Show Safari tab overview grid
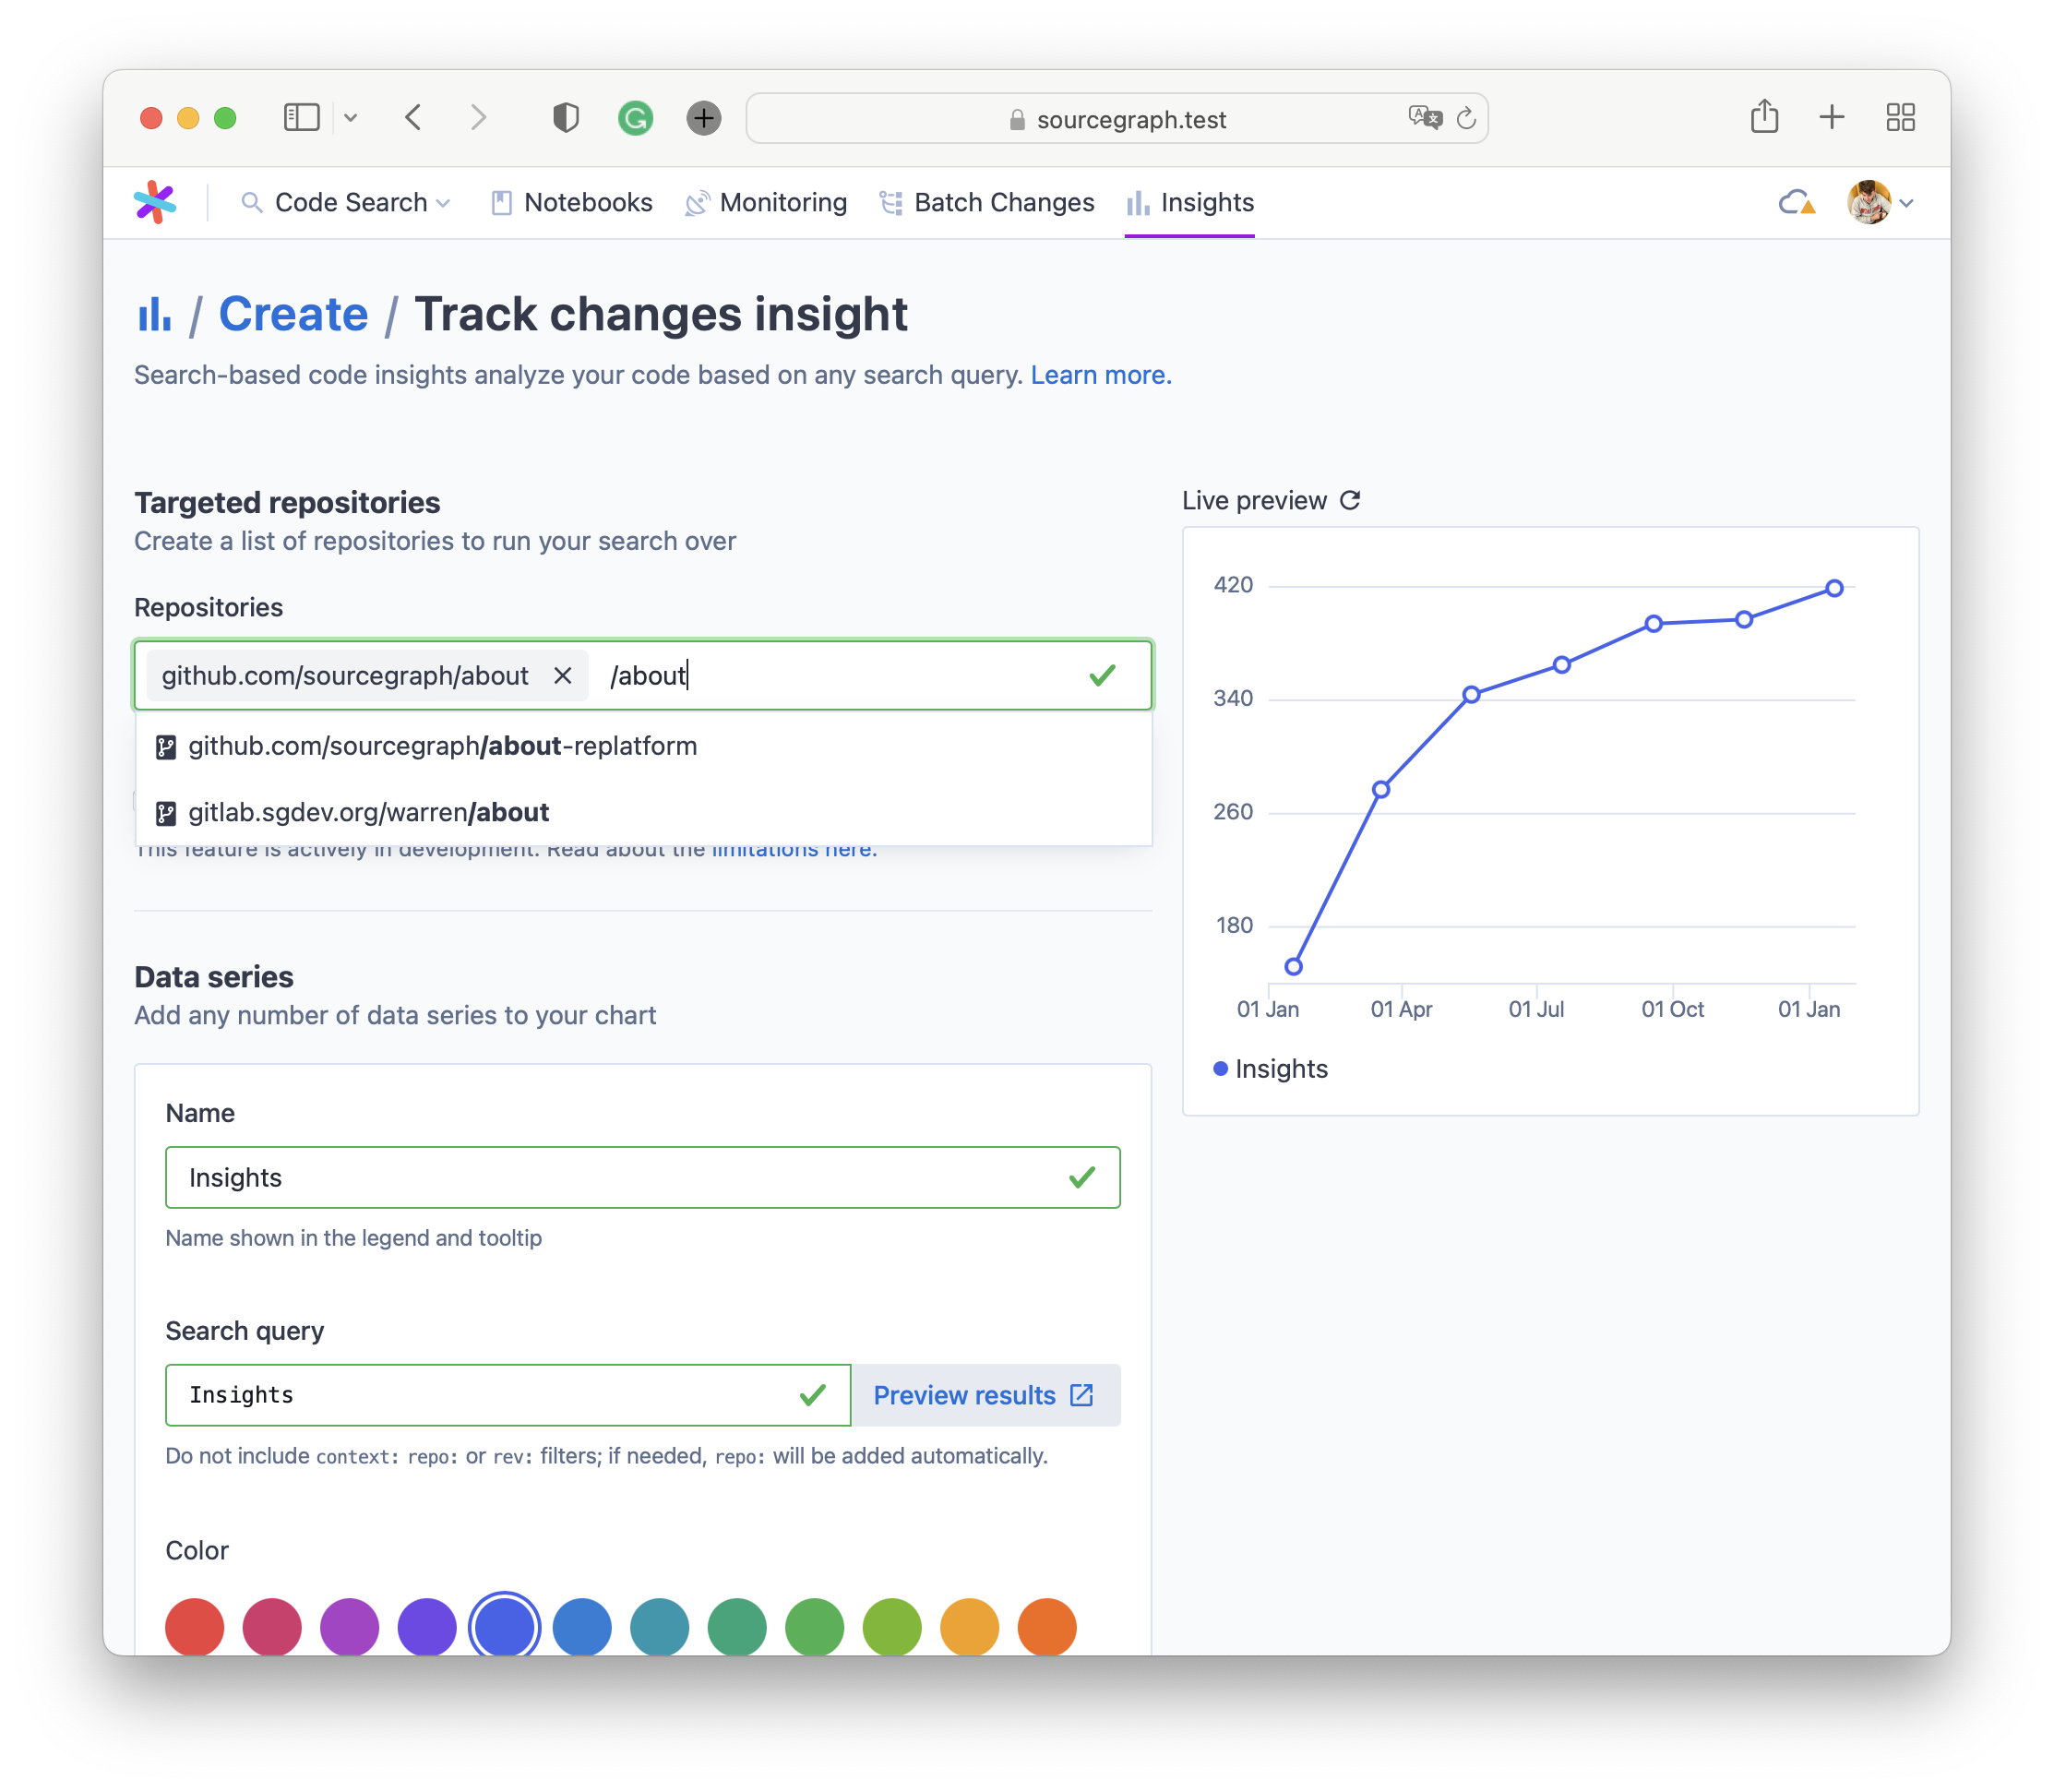Screen dimensions: 2054x1792 point(1900,118)
